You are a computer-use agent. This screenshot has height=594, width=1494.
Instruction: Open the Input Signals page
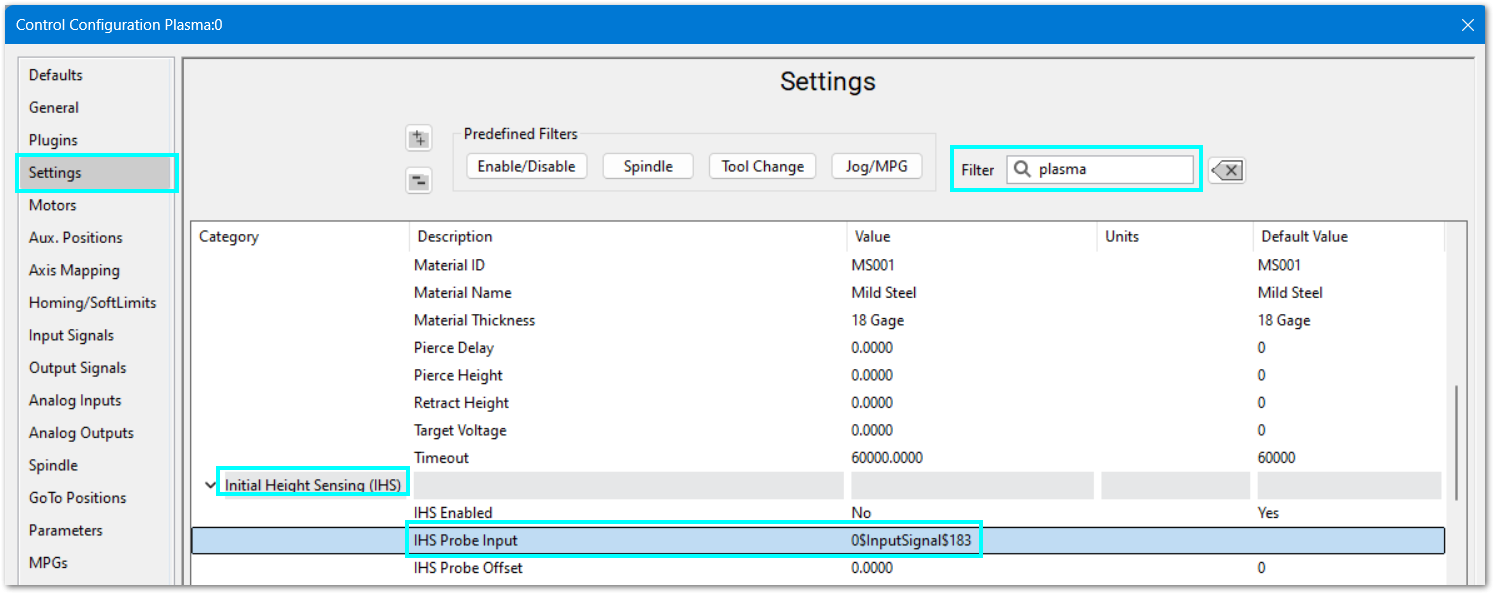tap(71, 335)
